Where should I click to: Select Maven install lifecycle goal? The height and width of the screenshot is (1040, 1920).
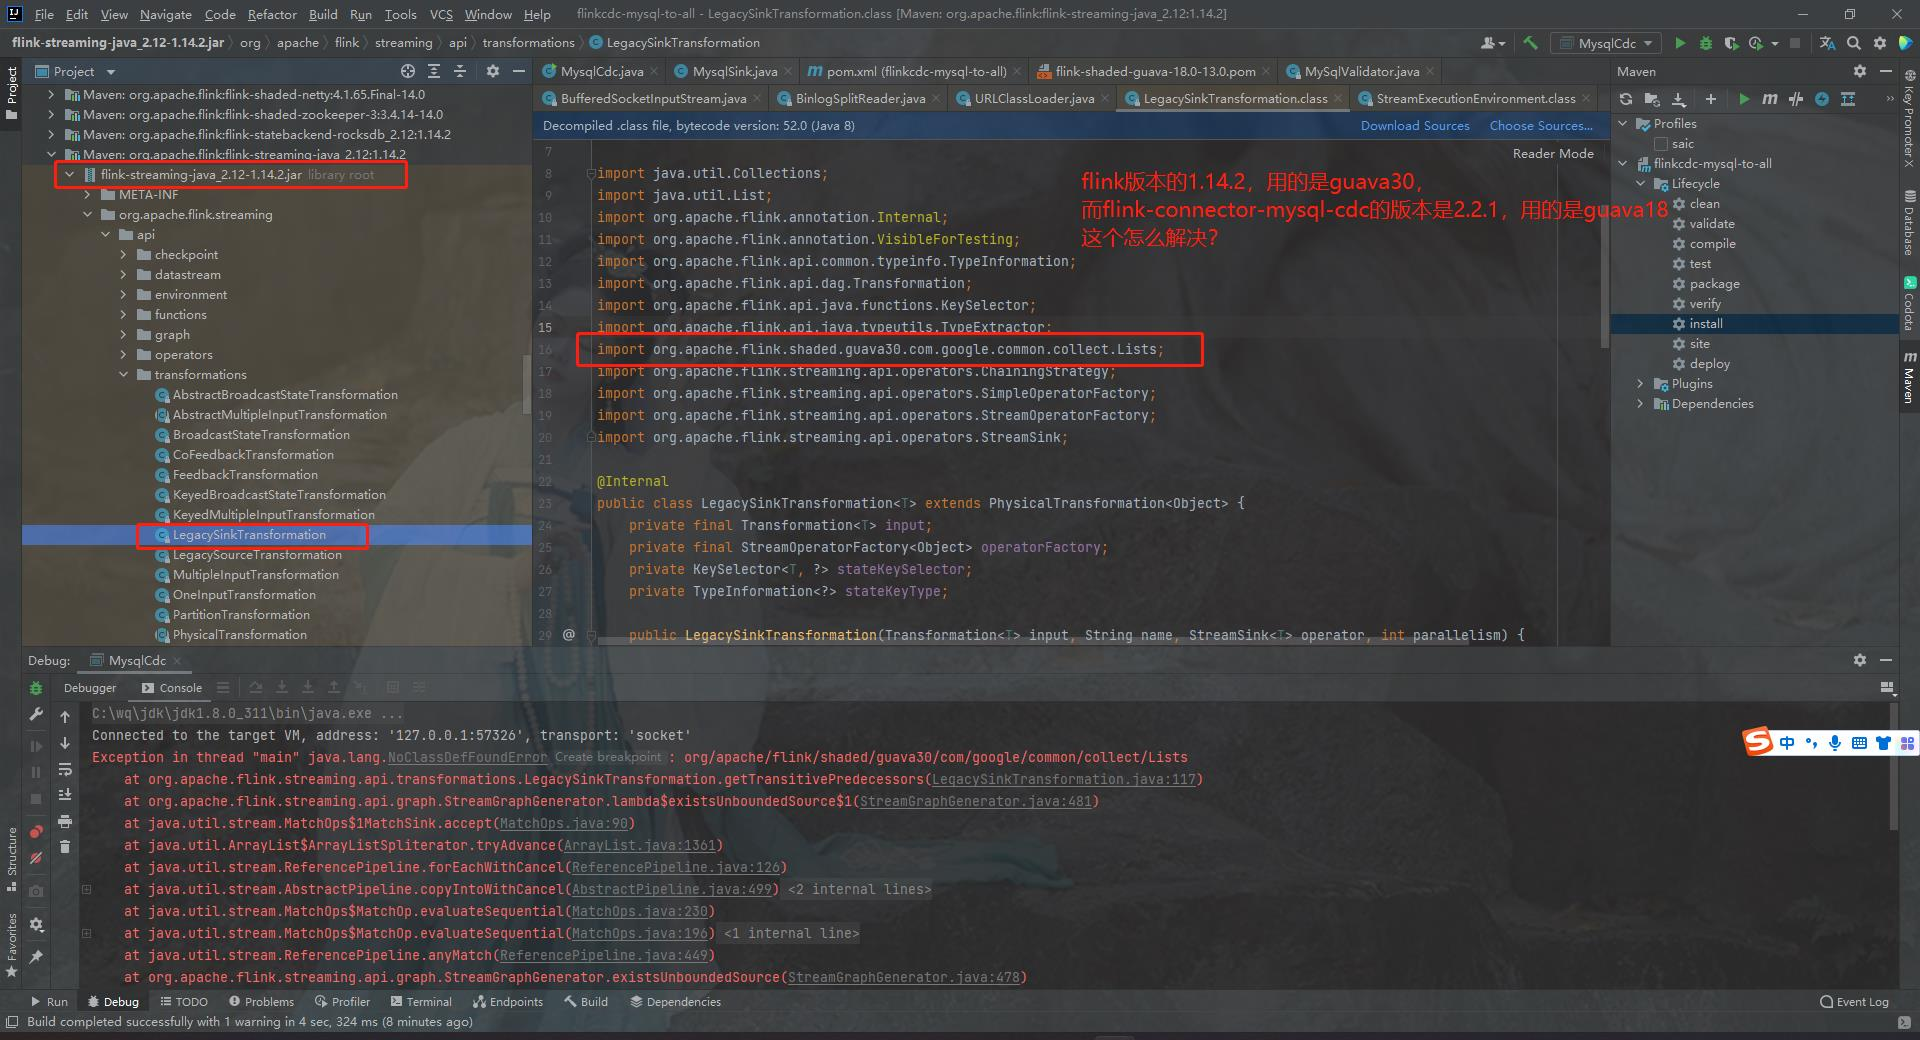click(1705, 324)
